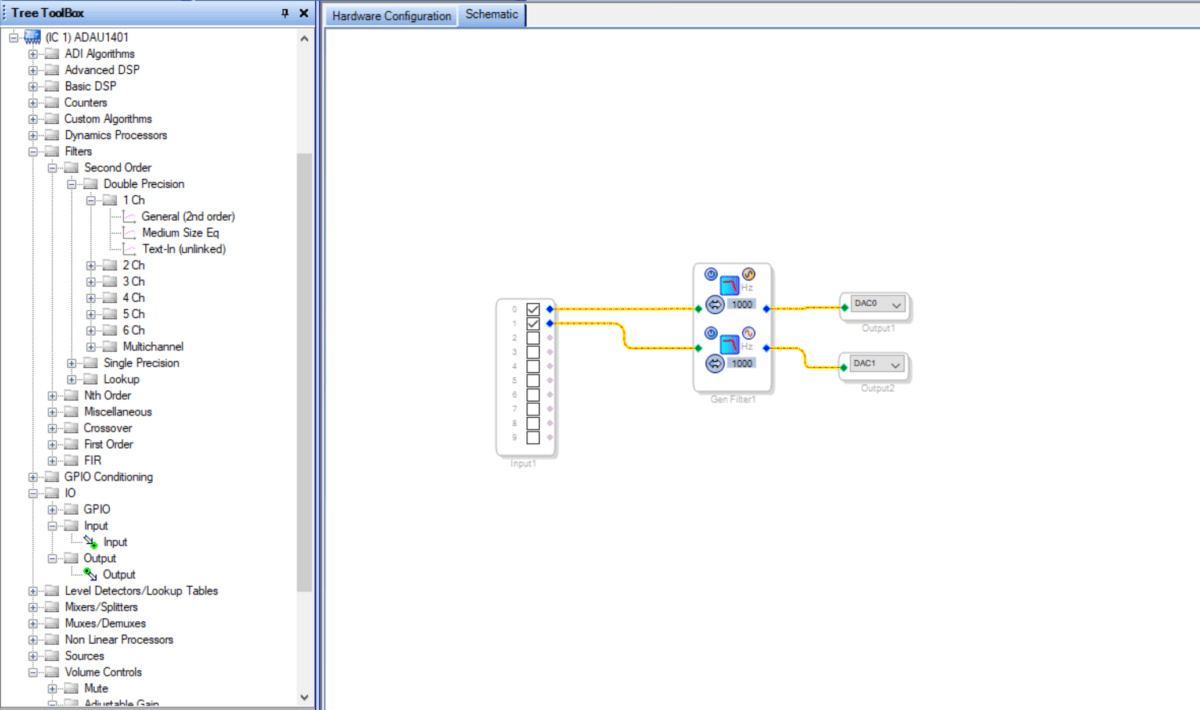
Task: Collapse the Double Precision tree node
Action: (x=72, y=184)
